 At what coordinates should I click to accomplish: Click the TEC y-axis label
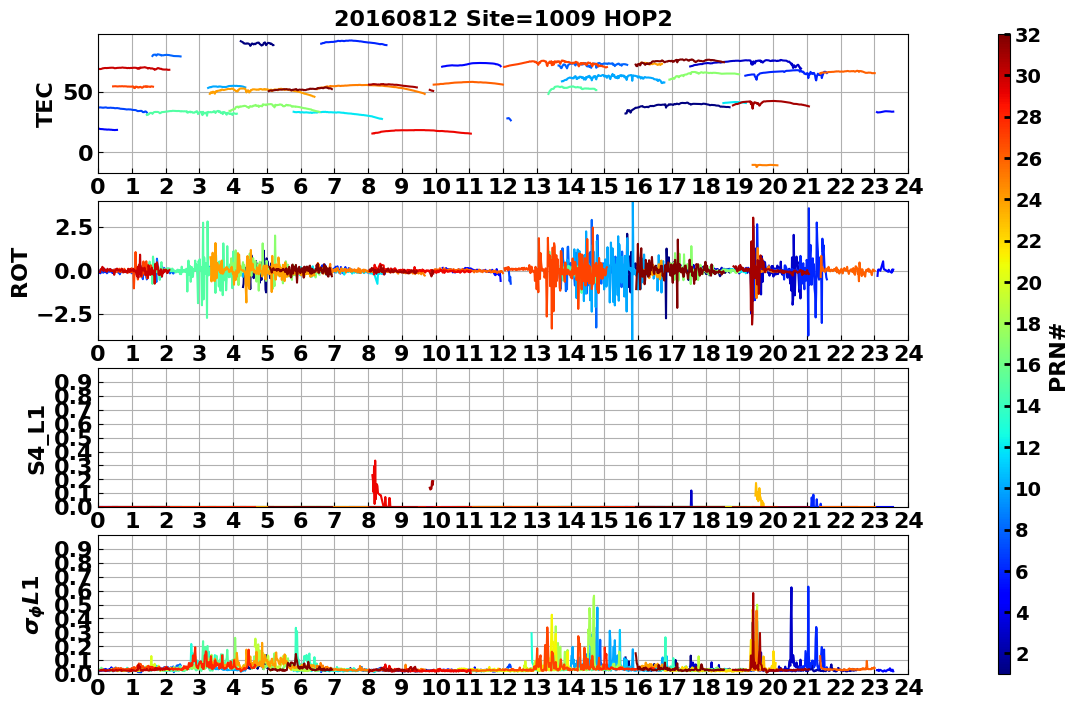tap(44, 105)
